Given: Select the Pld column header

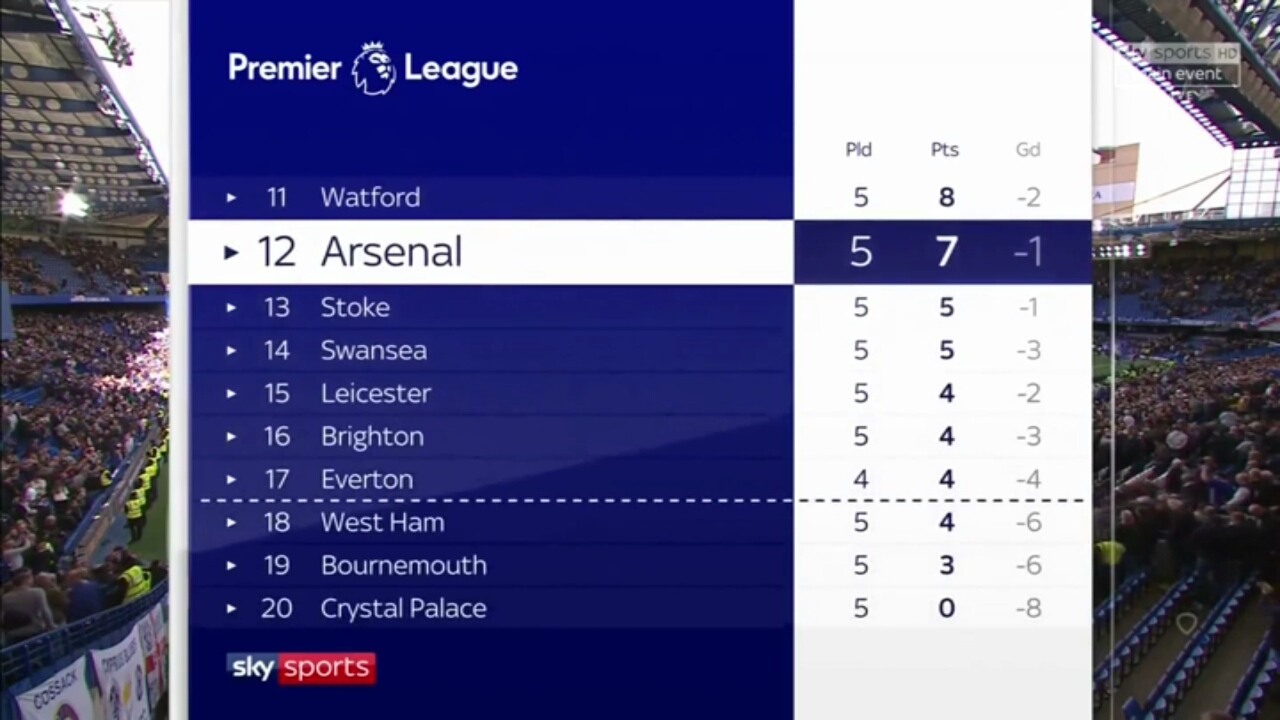Looking at the screenshot, I should (859, 150).
